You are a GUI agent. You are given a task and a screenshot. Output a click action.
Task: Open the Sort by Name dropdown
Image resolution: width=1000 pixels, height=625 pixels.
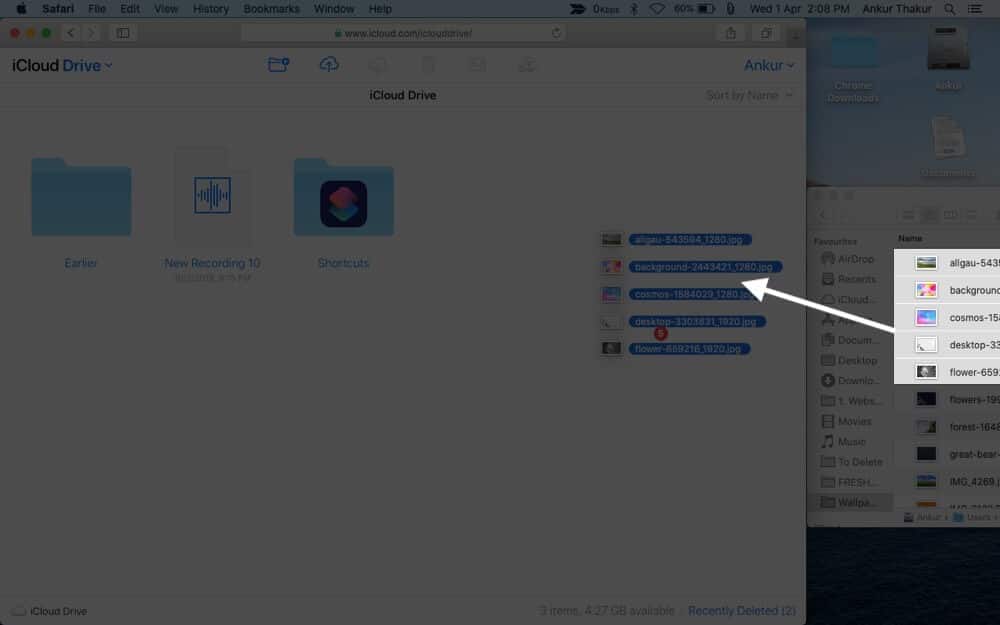(x=749, y=95)
